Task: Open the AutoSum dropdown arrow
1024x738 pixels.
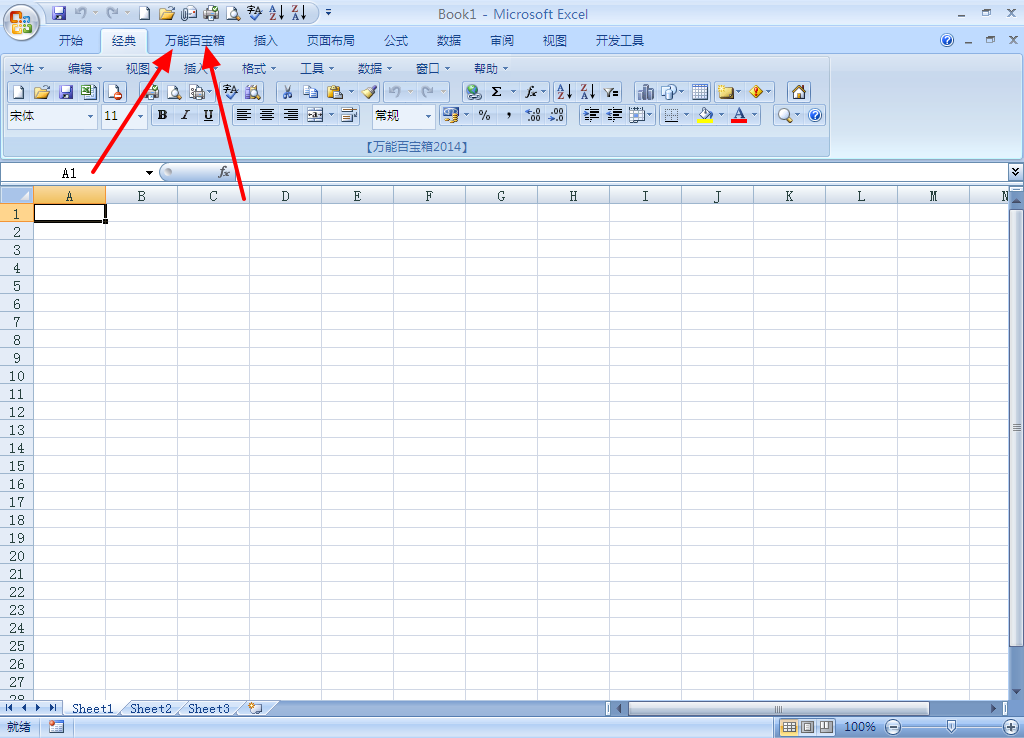Action: coord(513,92)
